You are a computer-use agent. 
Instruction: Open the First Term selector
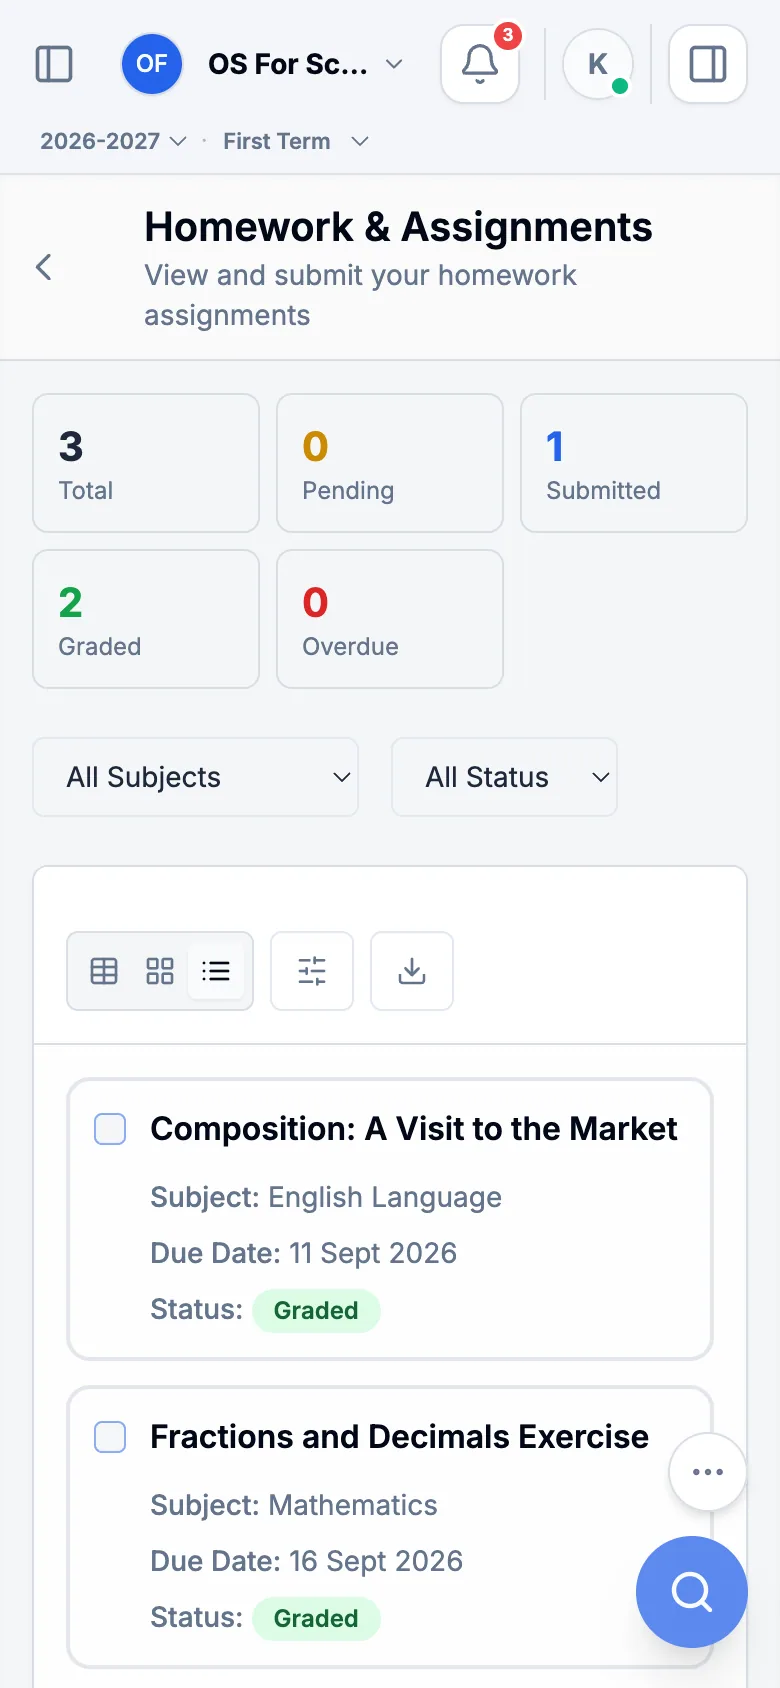(x=296, y=141)
